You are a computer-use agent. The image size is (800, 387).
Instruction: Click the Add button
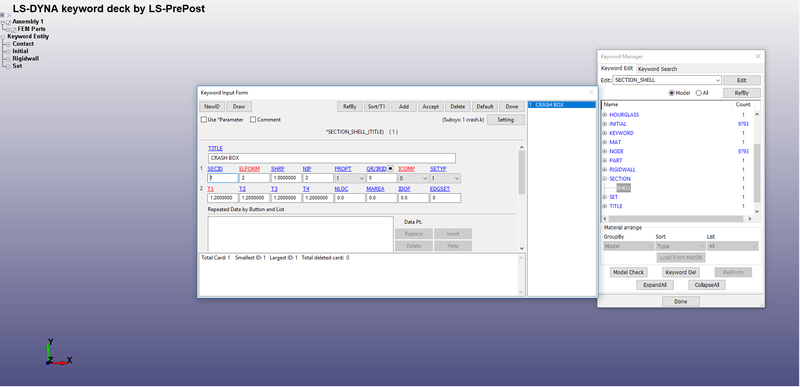coord(404,107)
